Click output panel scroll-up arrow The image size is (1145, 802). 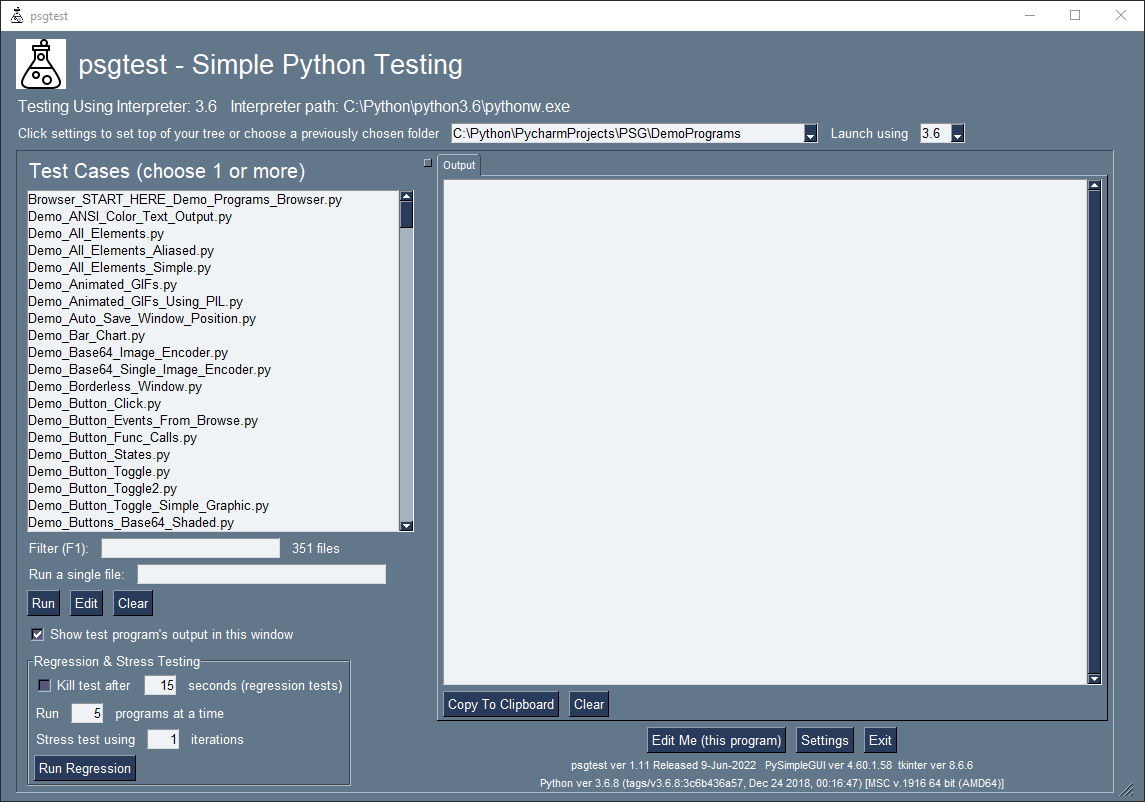[1094, 185]
